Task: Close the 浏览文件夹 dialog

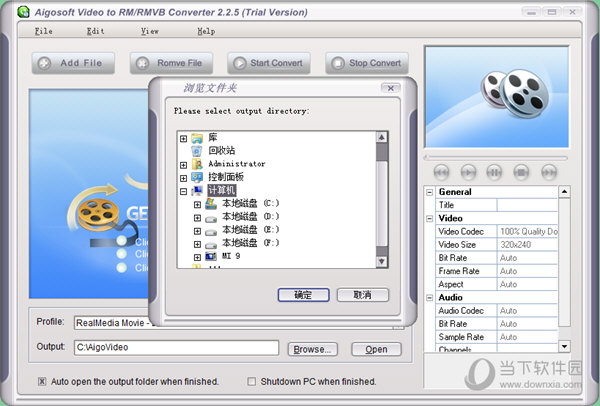Action: click(x=391, y=88)
